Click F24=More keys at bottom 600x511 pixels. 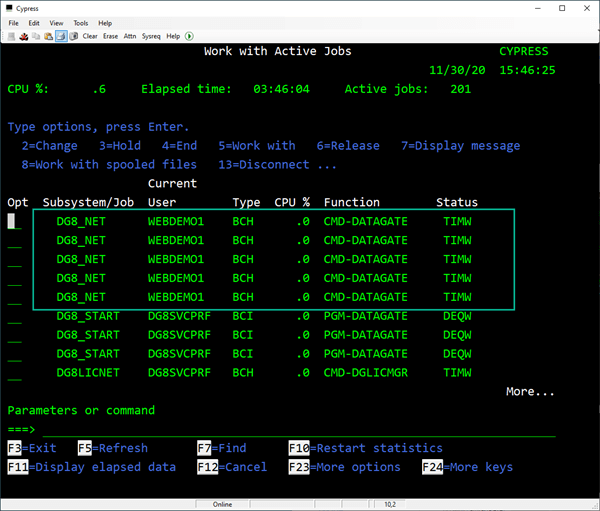tap(465, 467)
